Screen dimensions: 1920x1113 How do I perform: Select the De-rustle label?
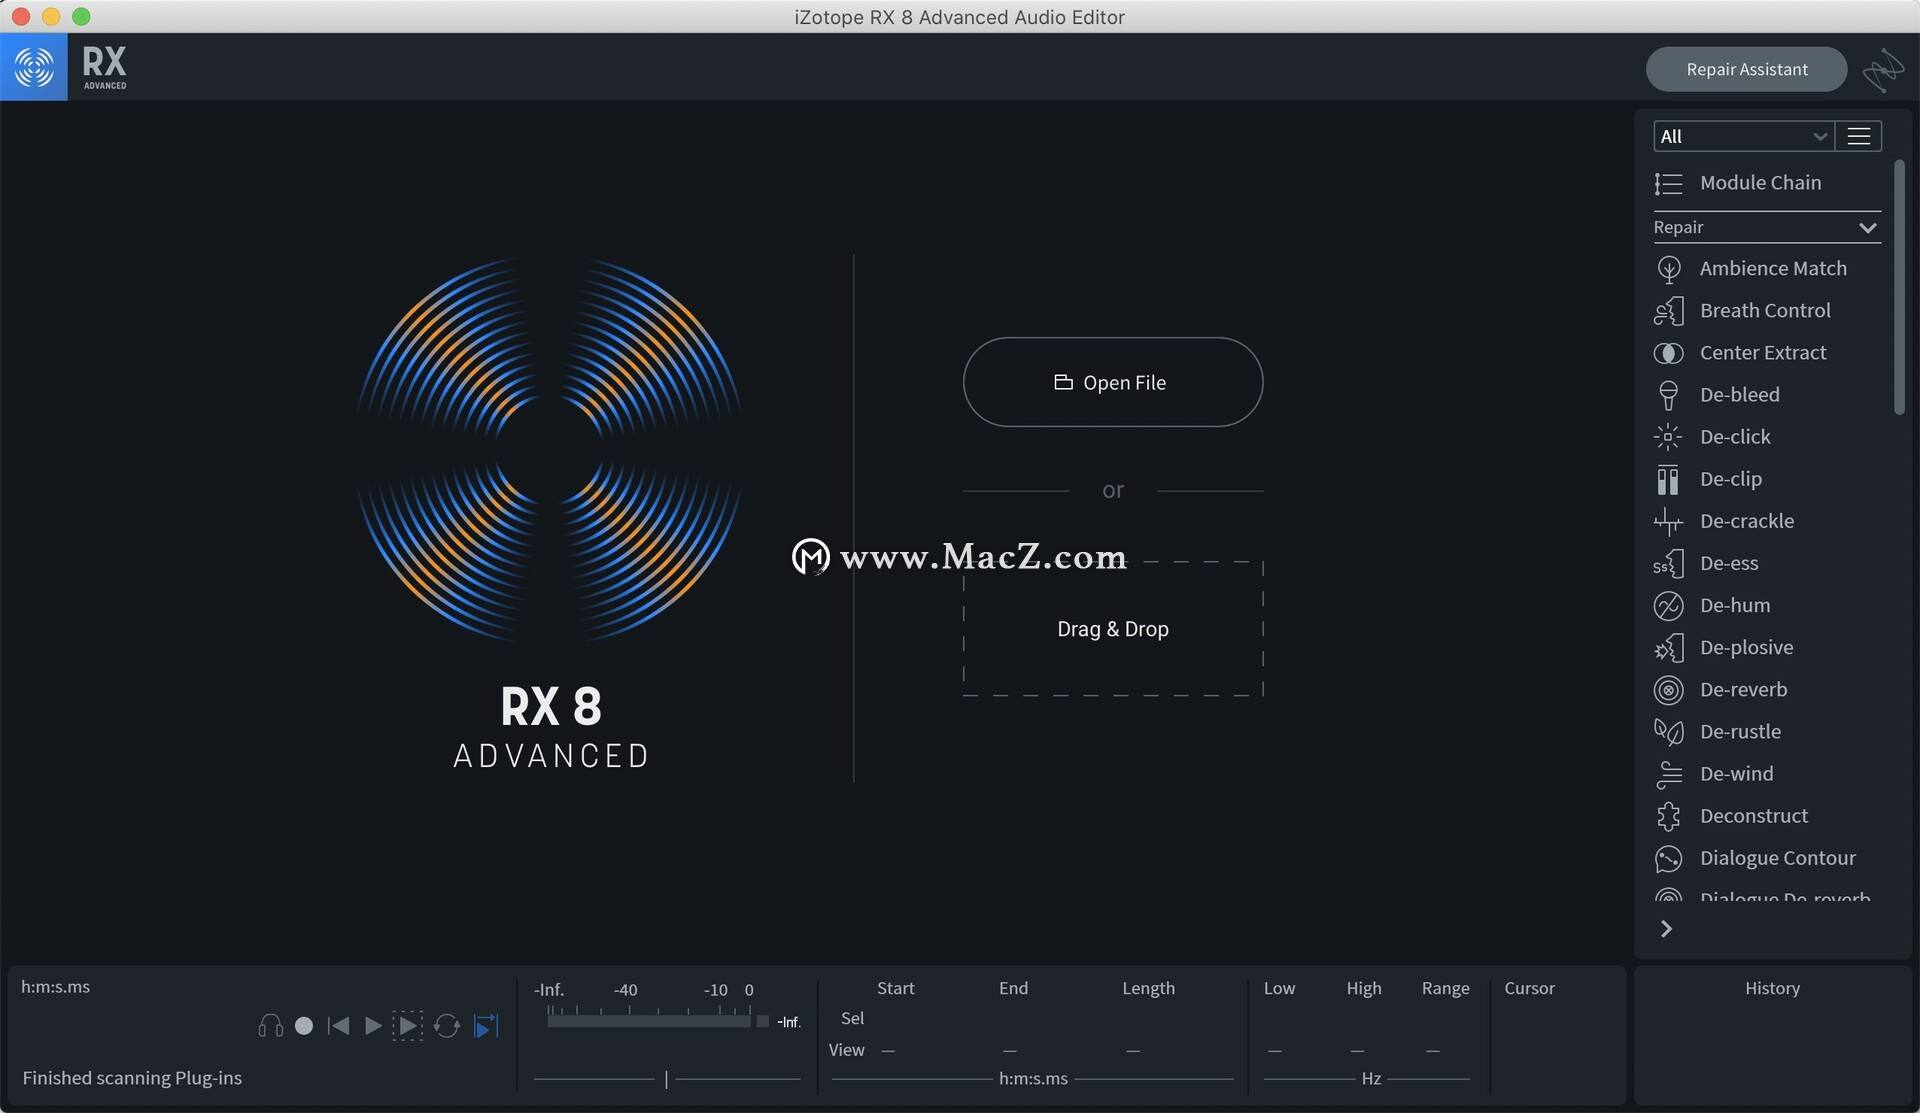[1741, 731]
